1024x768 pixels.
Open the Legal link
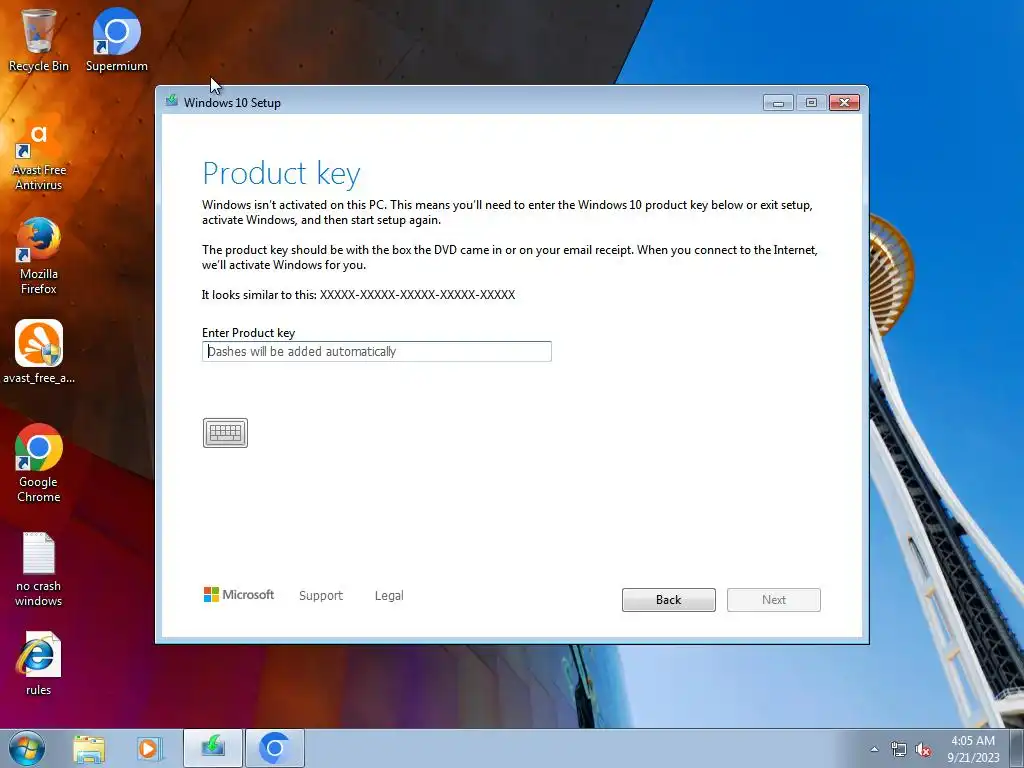389,596
